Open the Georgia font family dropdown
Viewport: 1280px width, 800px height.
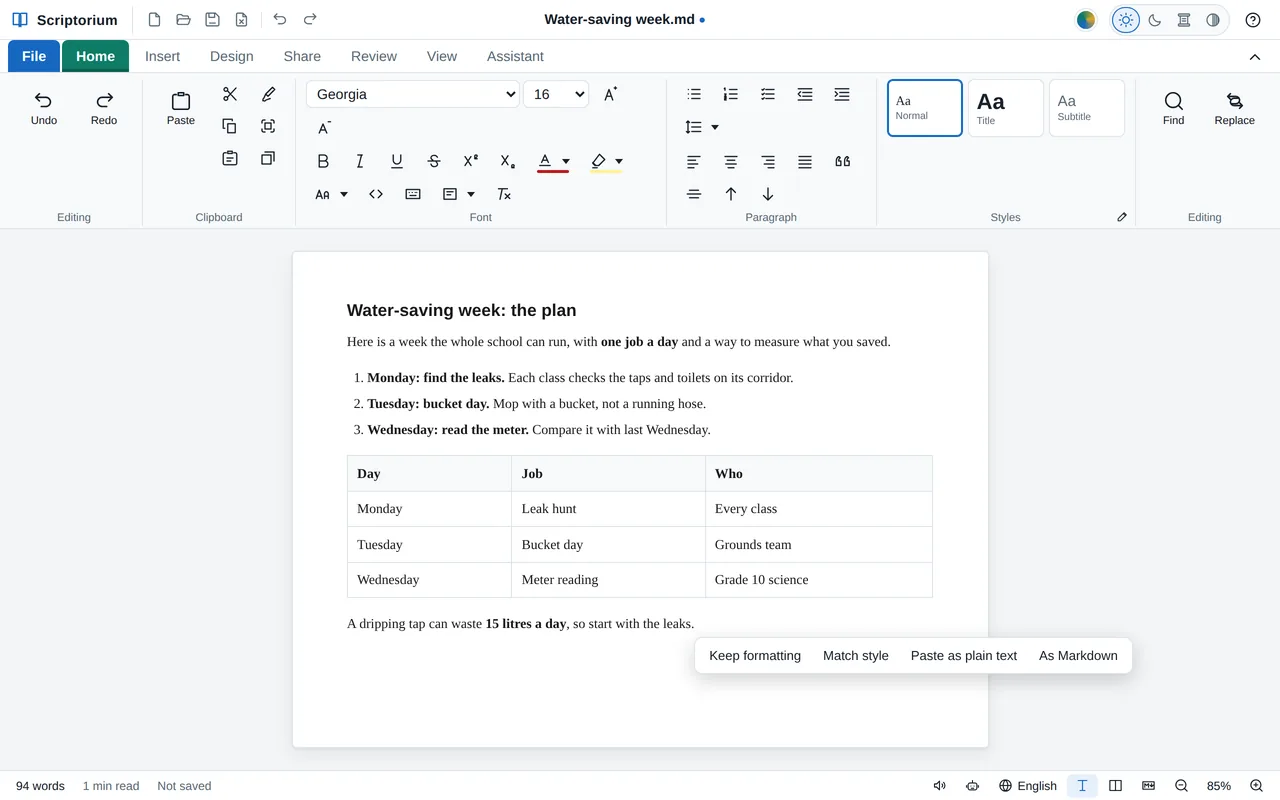pyautogui.click(x=413, y=94)
